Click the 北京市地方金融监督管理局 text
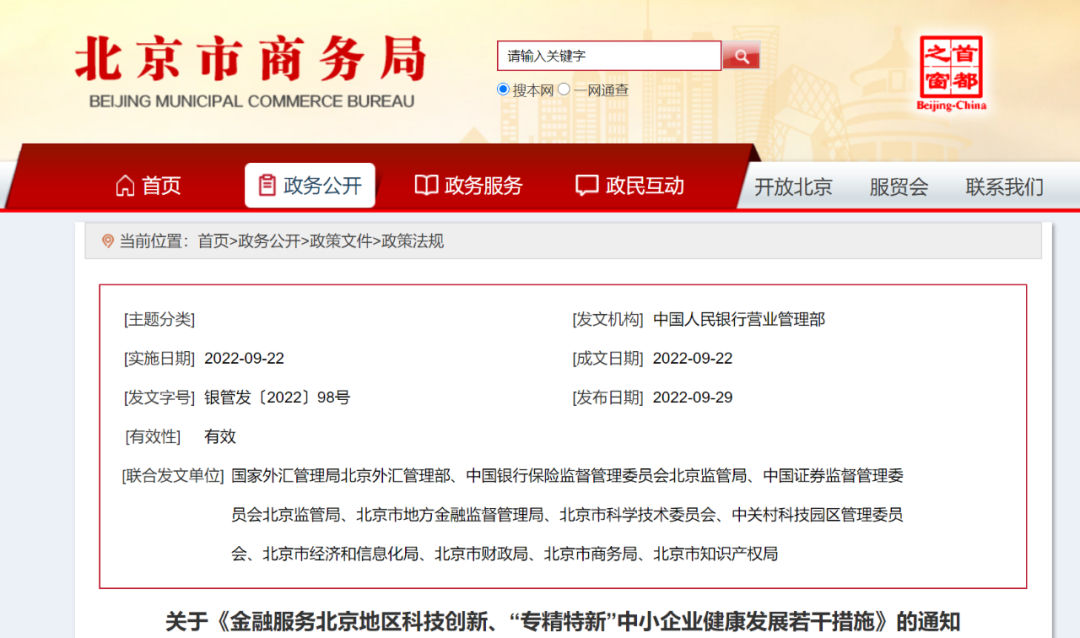Screen dimensions: 1080x638 tap(450, 515)
